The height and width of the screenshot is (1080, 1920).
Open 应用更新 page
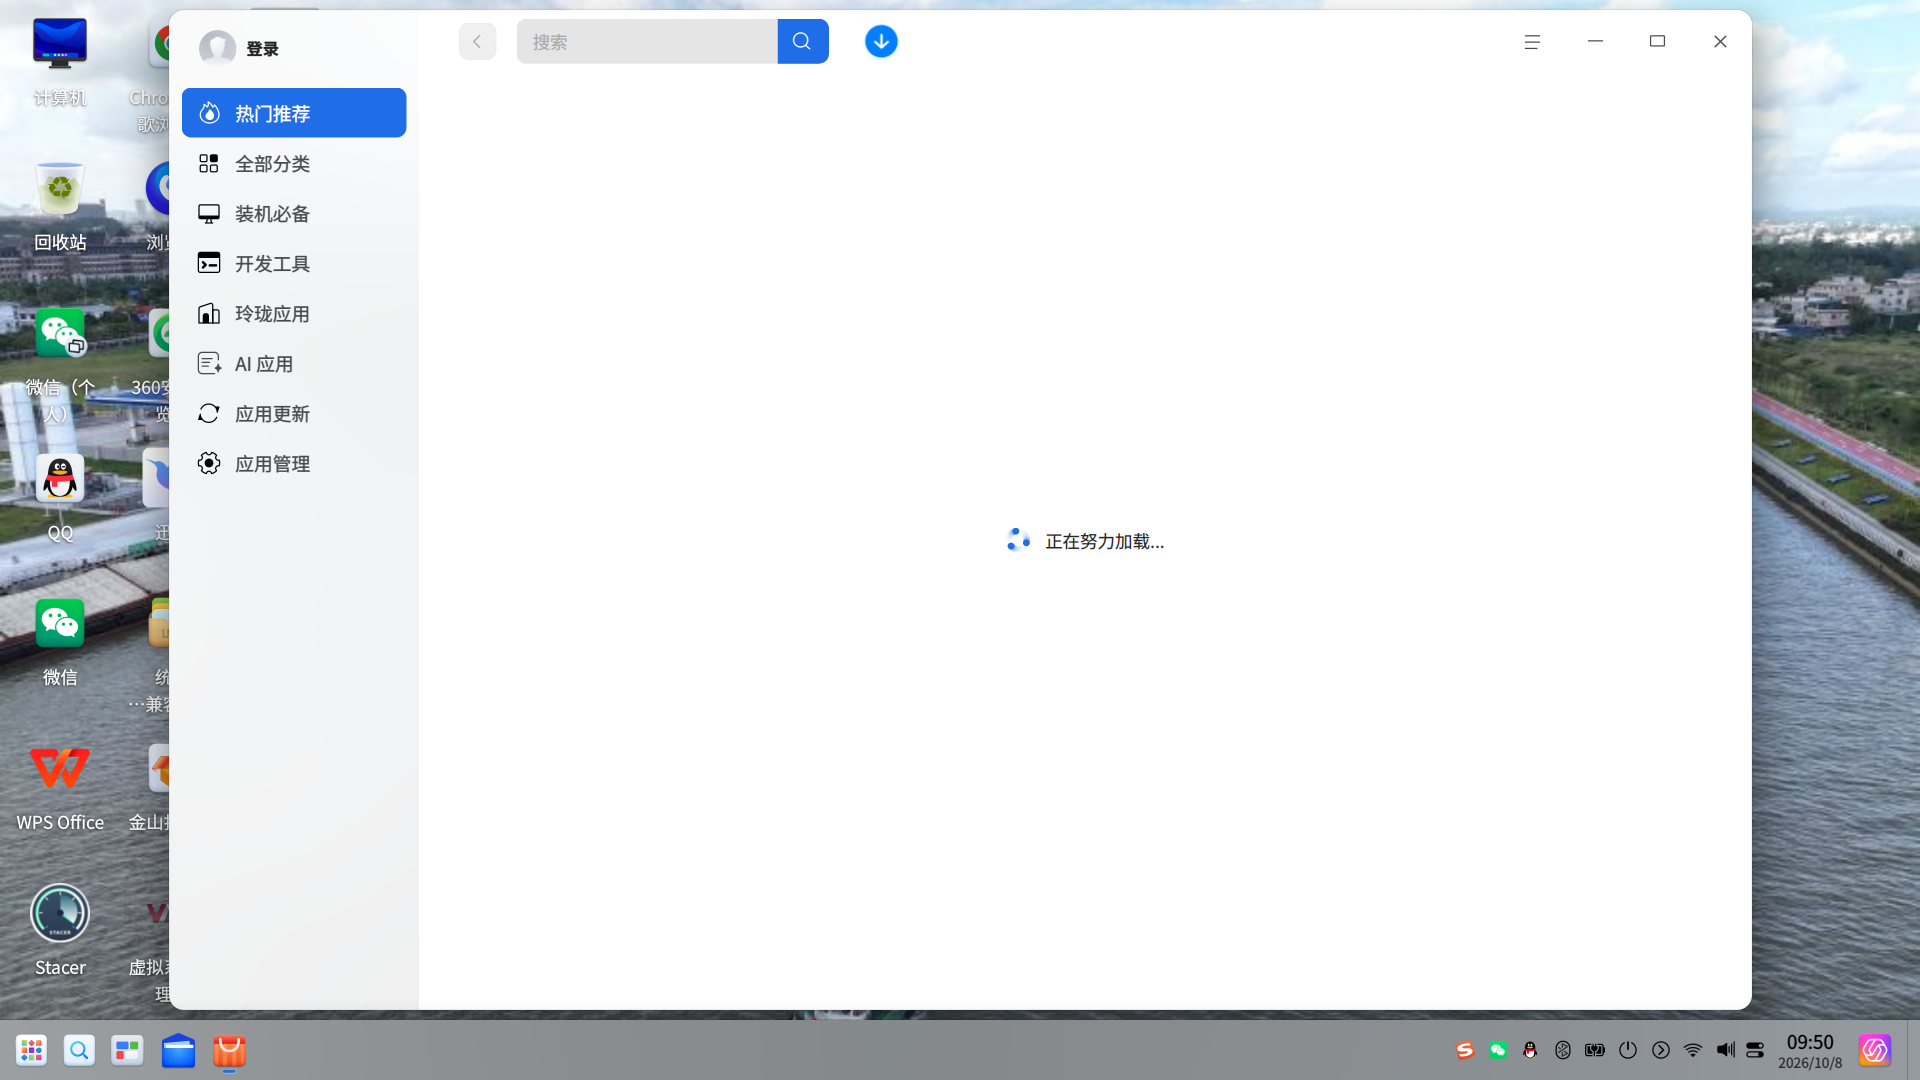(294, 413)
